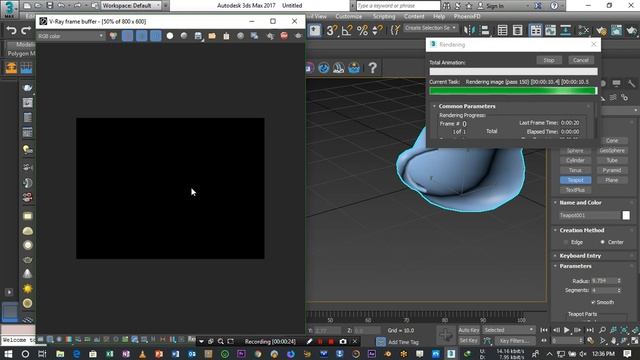Screen dimensions: 640x360
Task: Collapse the Parameters rollout
Action: coord(575,266)
